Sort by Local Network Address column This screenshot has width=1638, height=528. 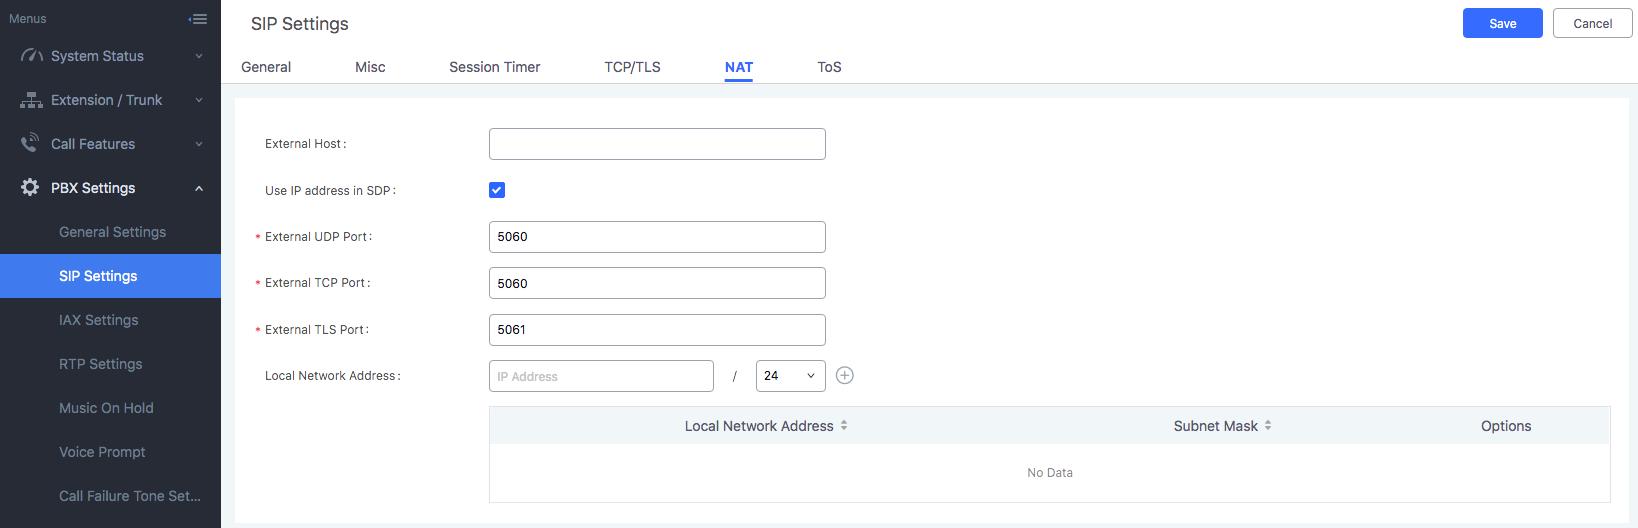[x=844, y=425]
